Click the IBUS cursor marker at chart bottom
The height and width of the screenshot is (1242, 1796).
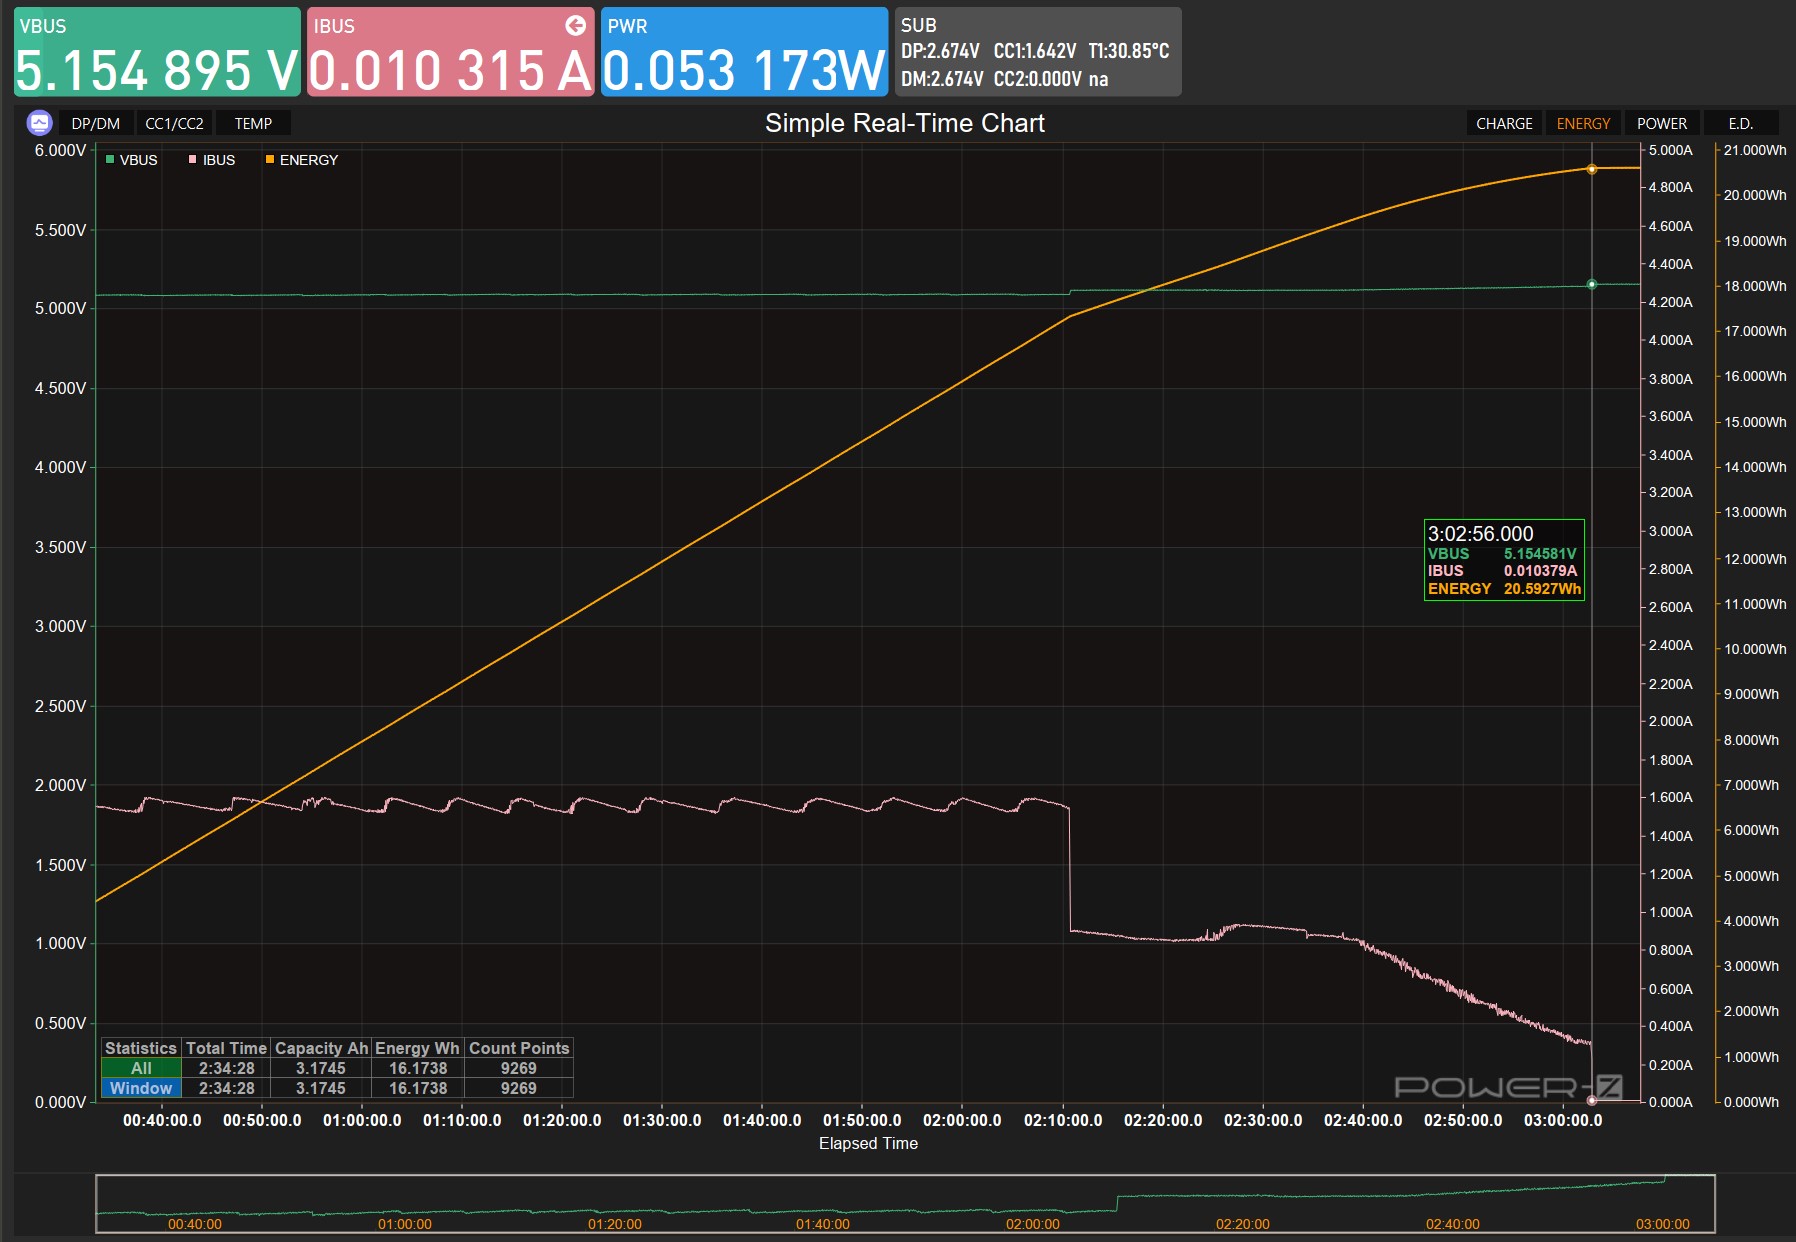[1592, 1100]
